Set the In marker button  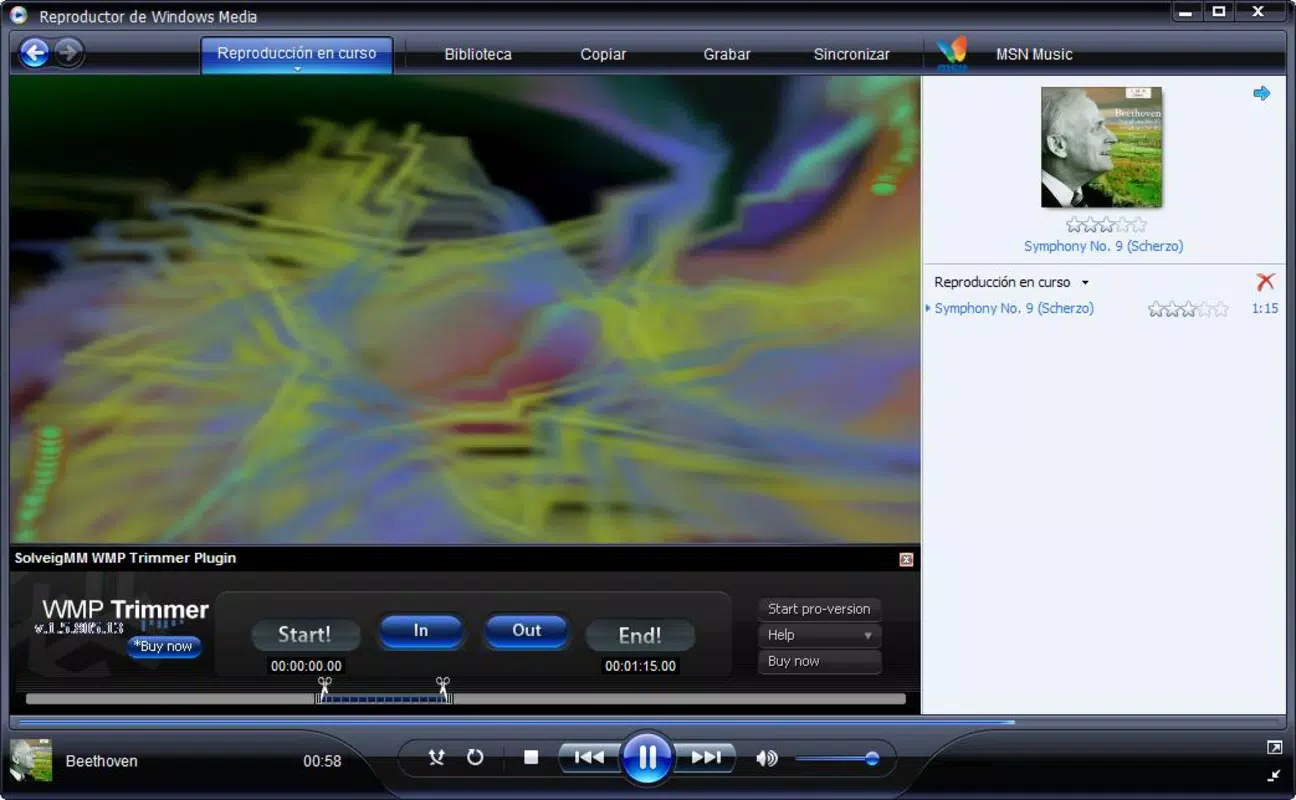click(421, 631)
